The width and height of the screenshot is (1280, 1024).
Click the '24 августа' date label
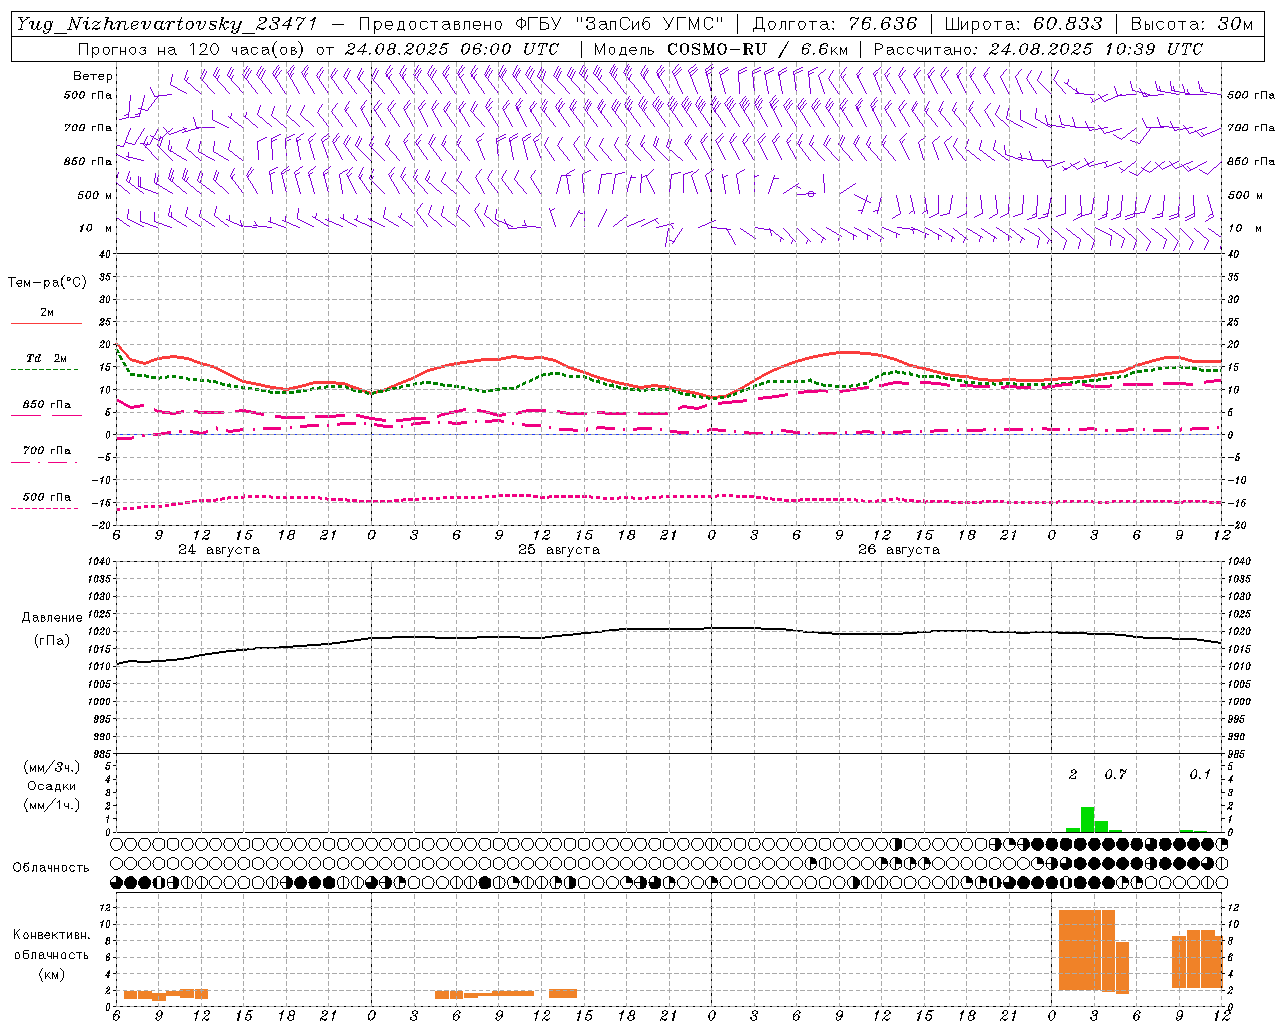click(x=219, y=550)
